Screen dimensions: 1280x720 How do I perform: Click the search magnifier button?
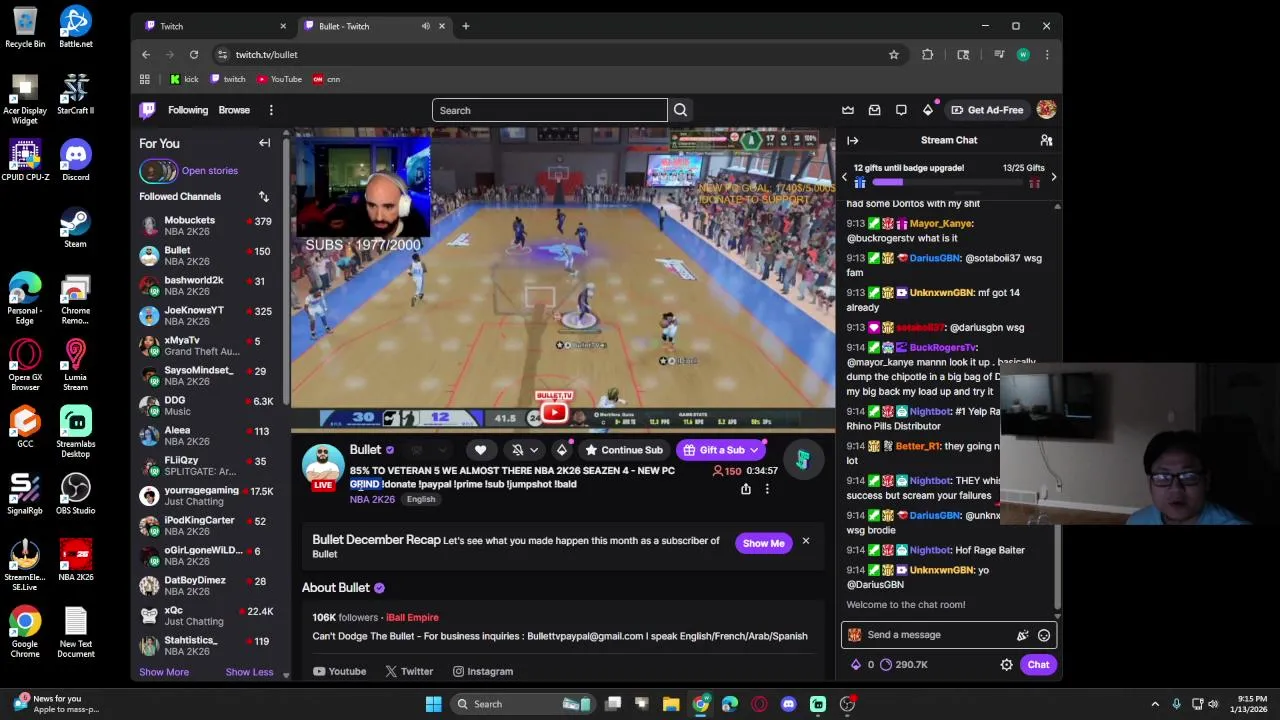coord(680,110)
